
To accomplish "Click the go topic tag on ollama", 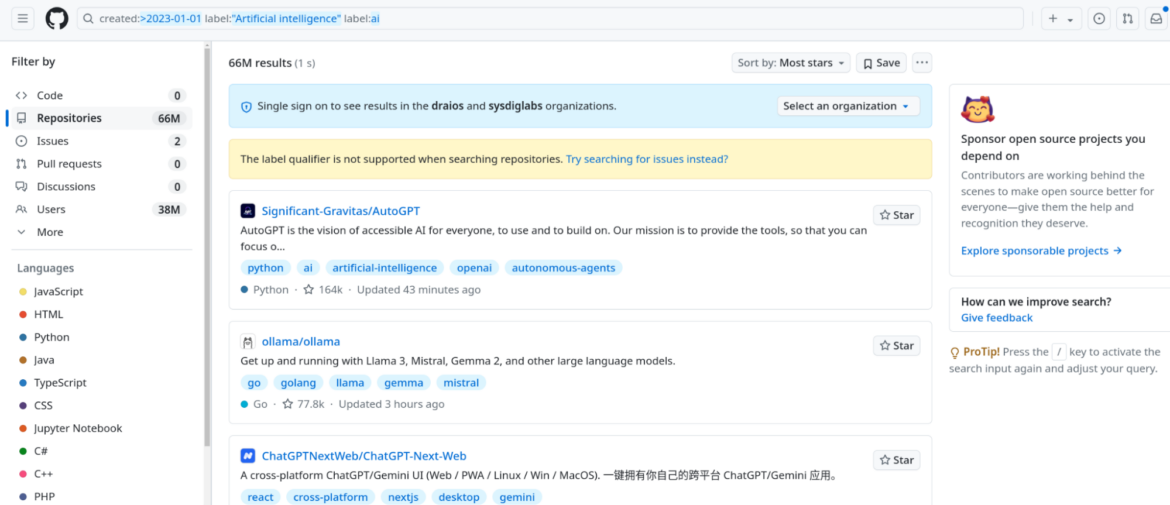I will pyautogui.click(x=254, y=383).
